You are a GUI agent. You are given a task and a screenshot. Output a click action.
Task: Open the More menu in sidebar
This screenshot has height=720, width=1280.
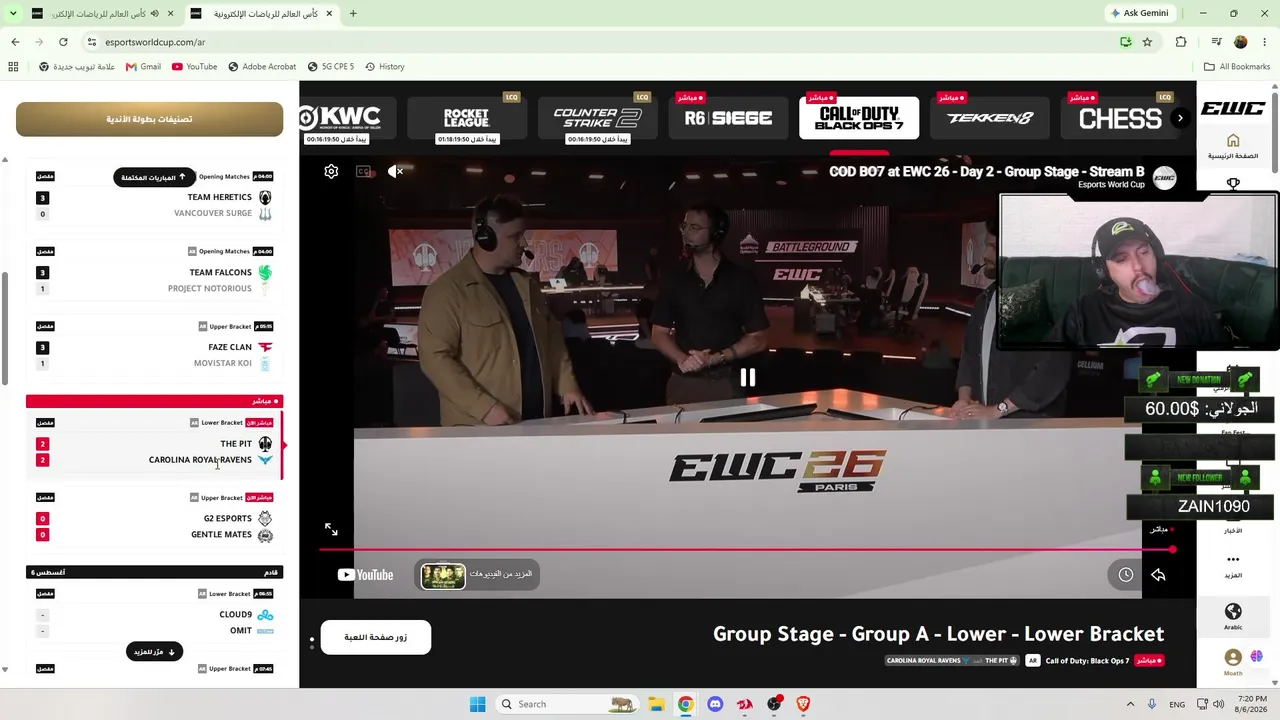point(1233,566)
